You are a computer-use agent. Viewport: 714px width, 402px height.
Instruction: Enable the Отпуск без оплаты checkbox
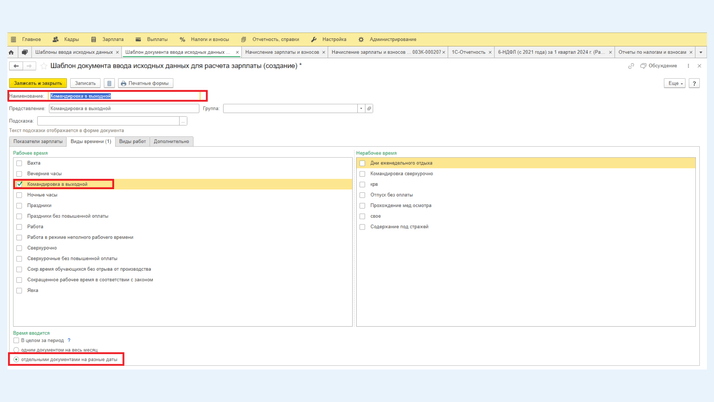(362, 195)
